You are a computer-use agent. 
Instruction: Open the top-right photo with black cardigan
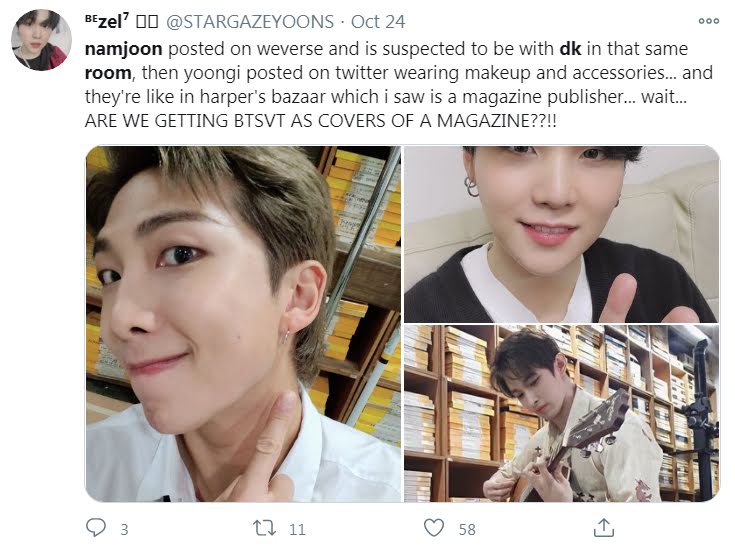point(562,234)
